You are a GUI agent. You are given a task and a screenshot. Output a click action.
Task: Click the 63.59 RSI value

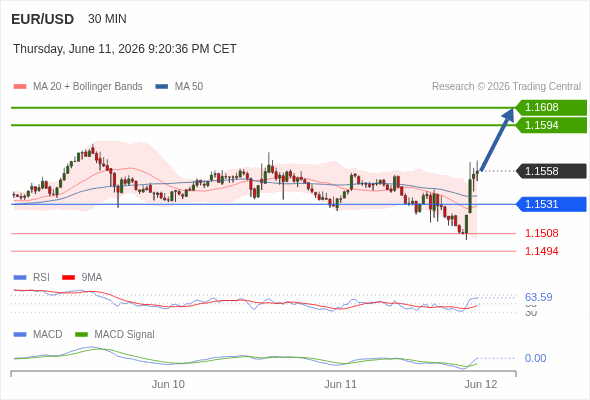(x=538, y=297)
